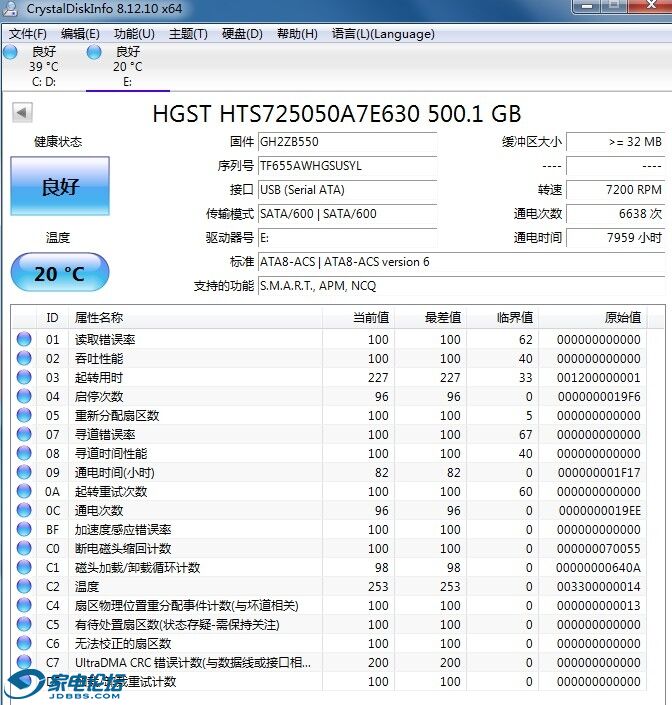The width and height of the screenshot is (672, 705).
Task: Open the 文件(F) menu
Action: (28, 34)
